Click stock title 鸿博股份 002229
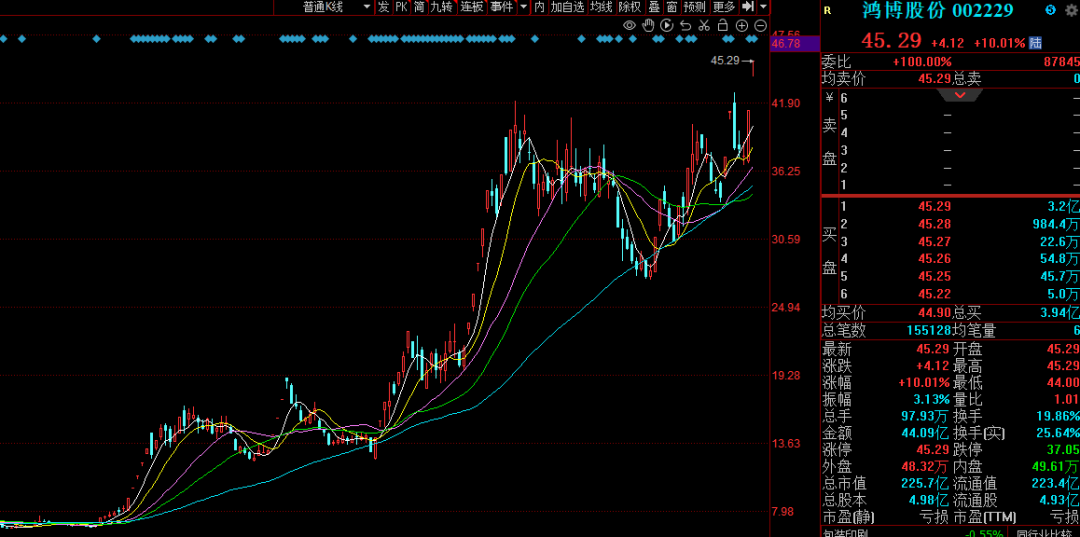Screen dimensions: 1080x537 click(937, 10)
